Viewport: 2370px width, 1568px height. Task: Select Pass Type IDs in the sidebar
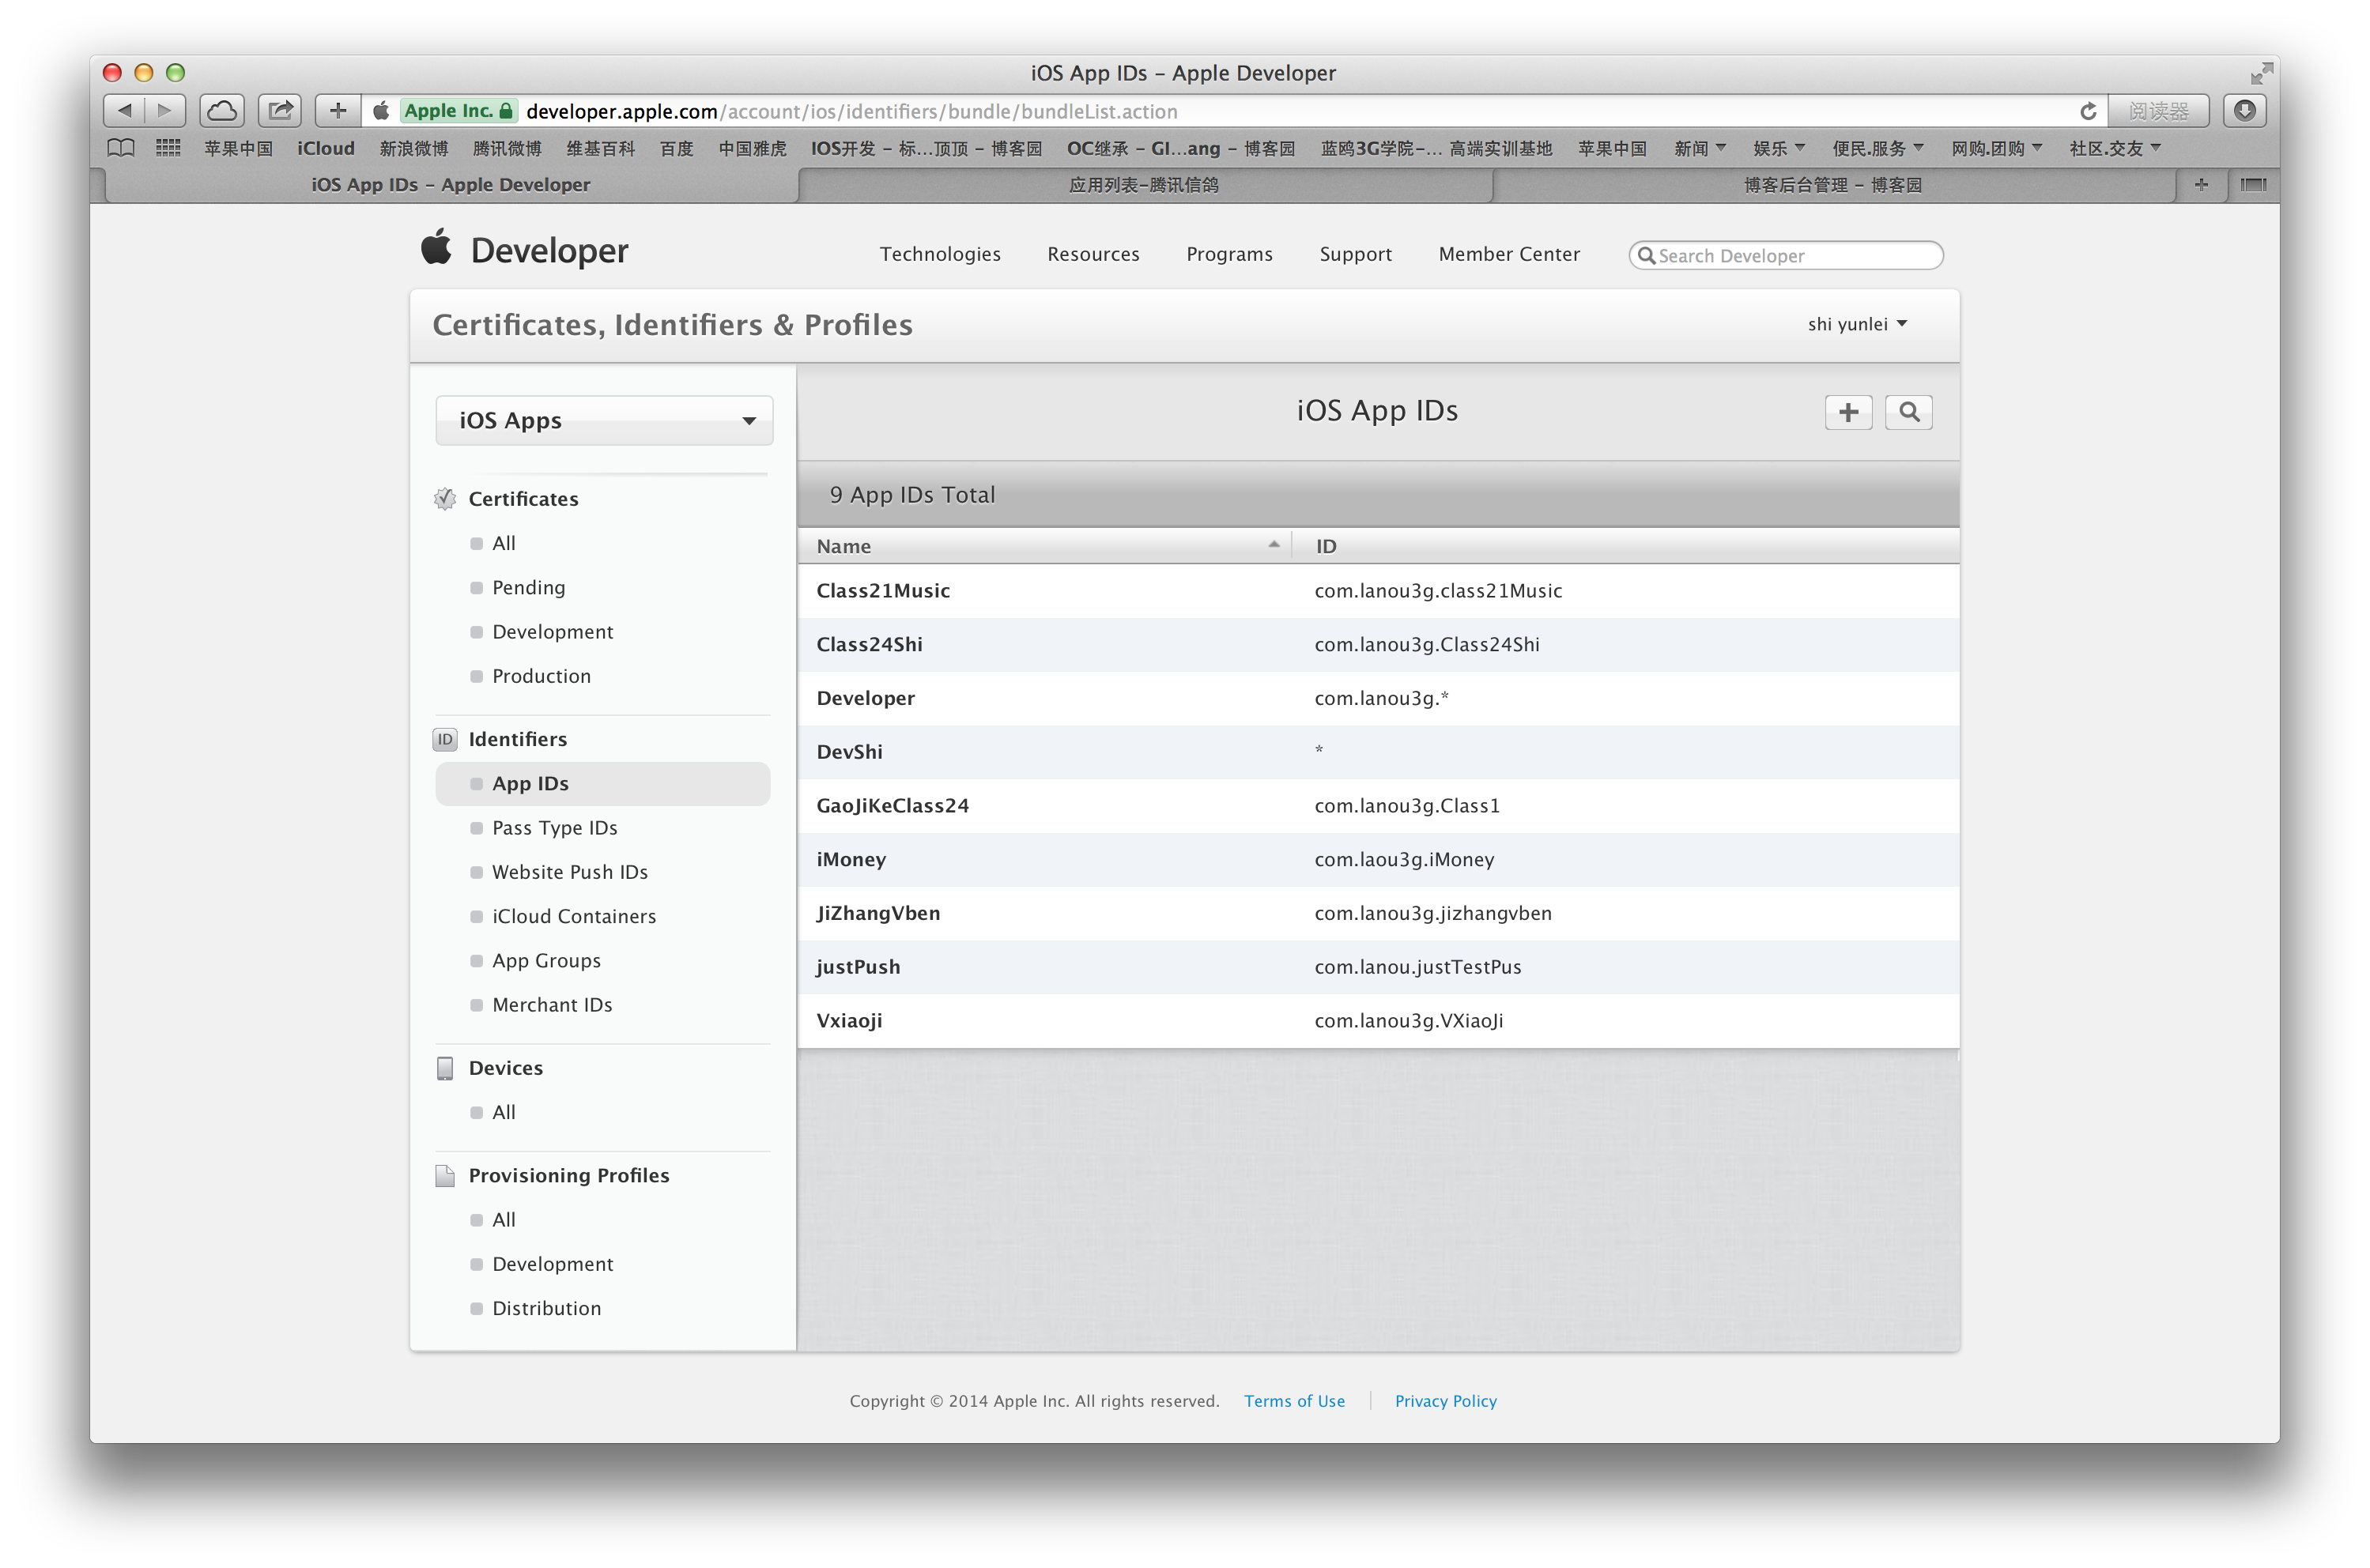coord(554,827)
